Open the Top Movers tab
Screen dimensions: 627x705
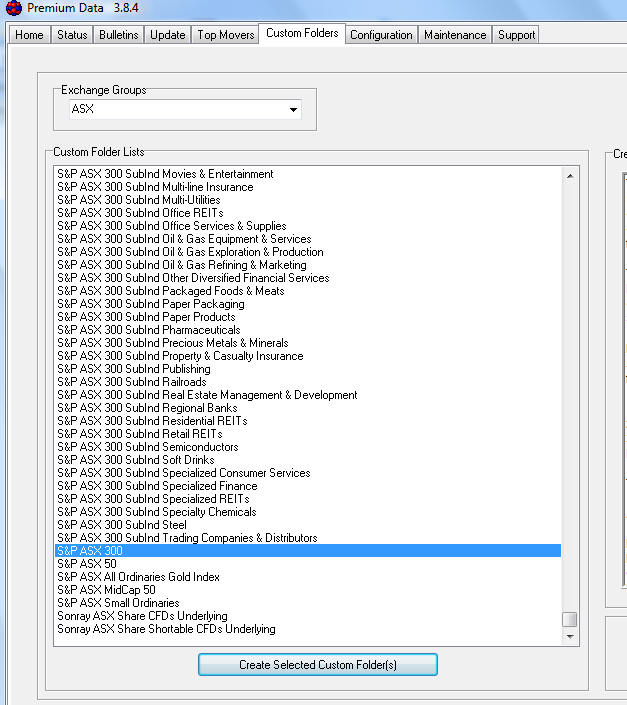pyautogui.click(x=226, y=35)
